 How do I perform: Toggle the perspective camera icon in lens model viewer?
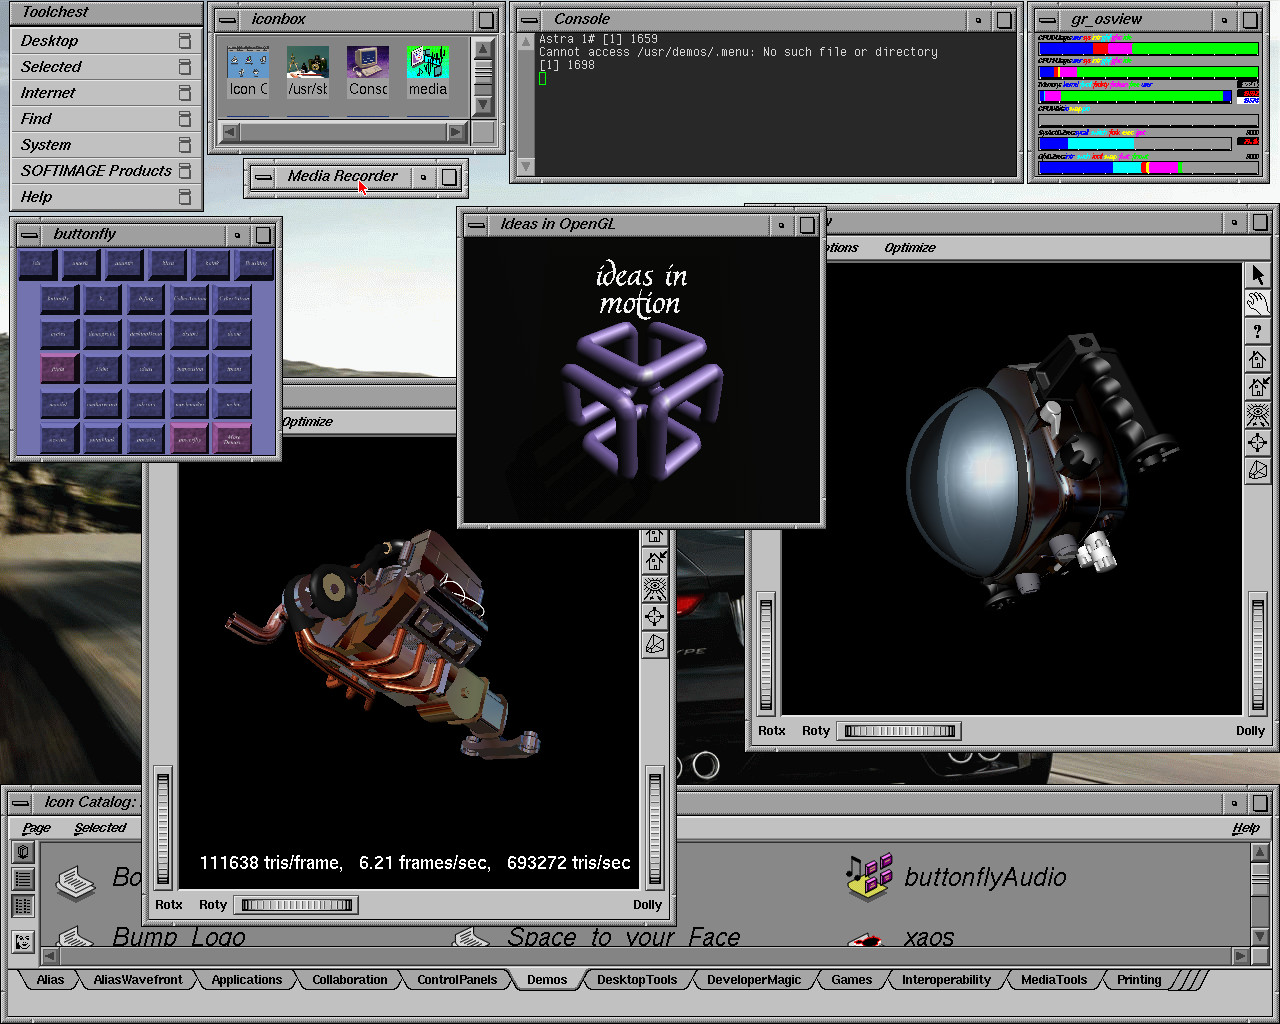click(1258, 471)
